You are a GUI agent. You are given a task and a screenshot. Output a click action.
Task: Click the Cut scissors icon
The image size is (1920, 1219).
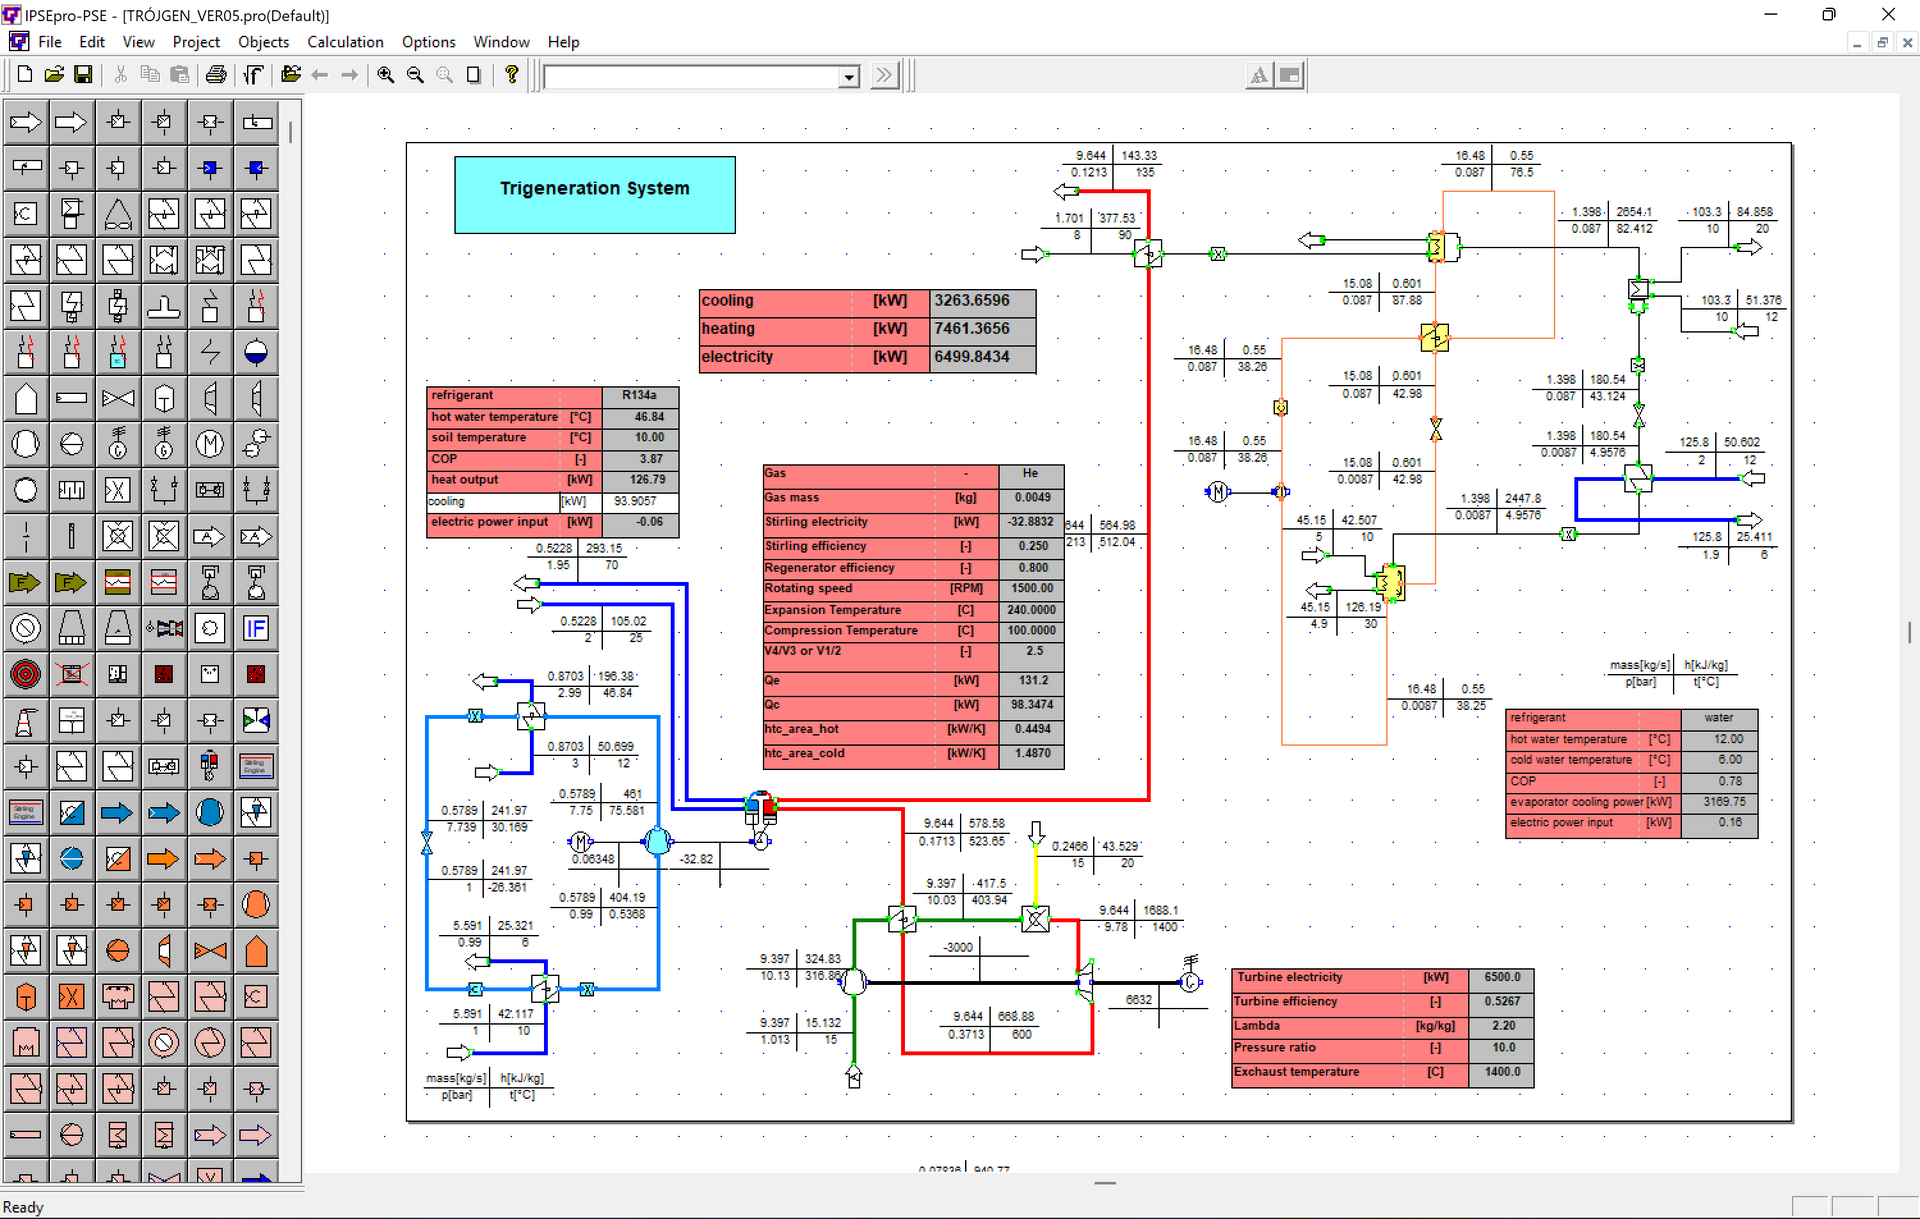121,75
